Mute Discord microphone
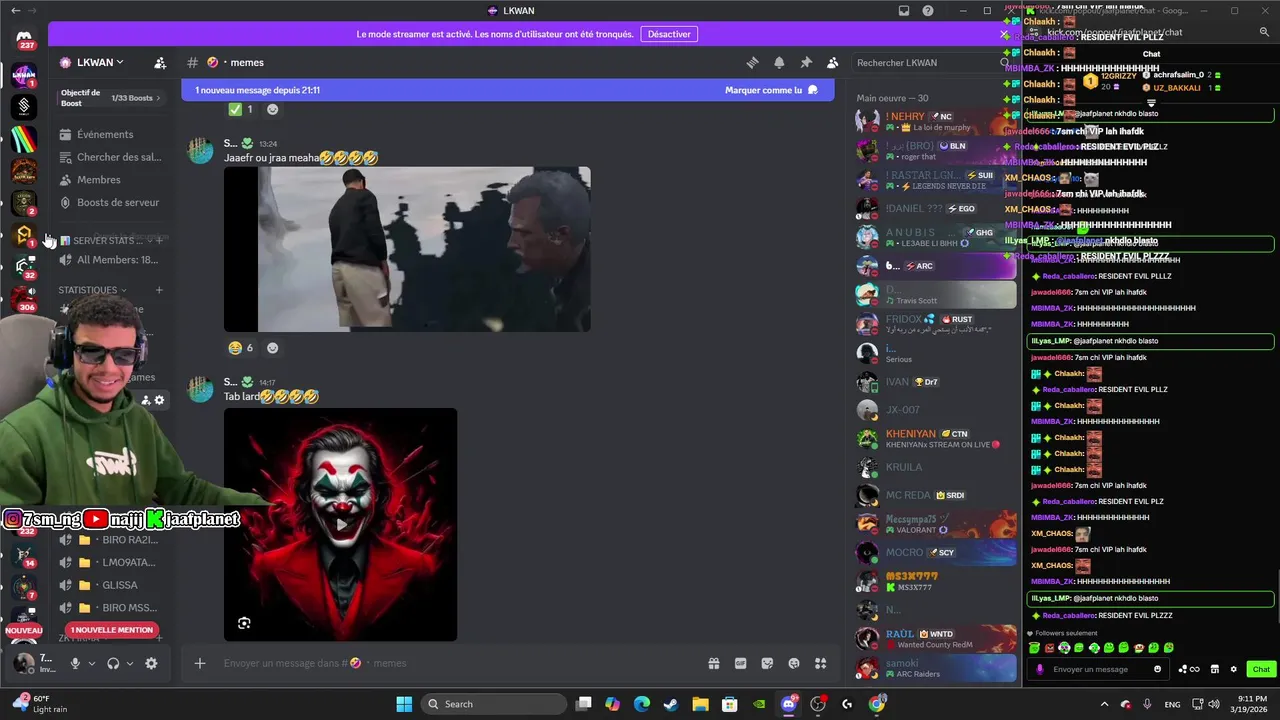 (75, 663)
